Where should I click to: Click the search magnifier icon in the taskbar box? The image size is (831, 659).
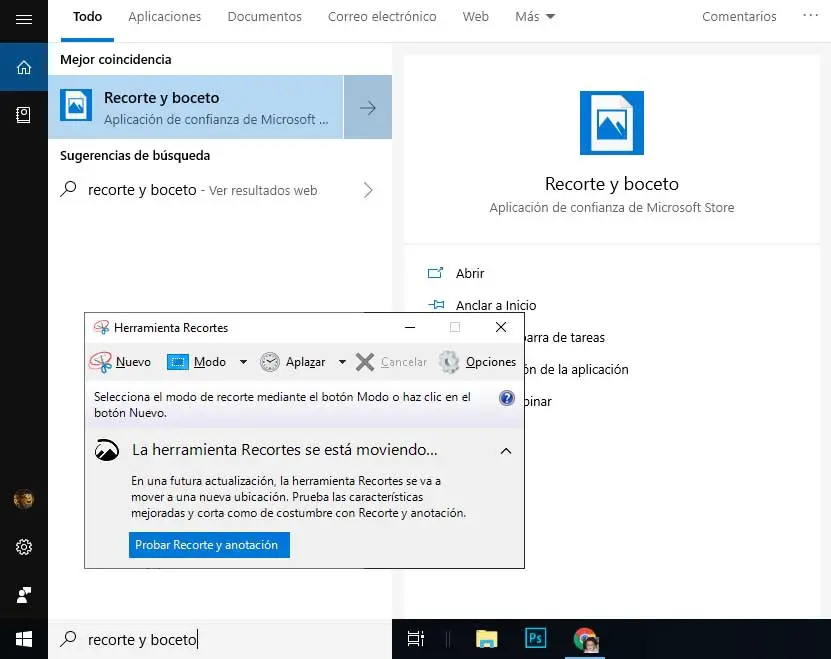[x=68, y=638]
